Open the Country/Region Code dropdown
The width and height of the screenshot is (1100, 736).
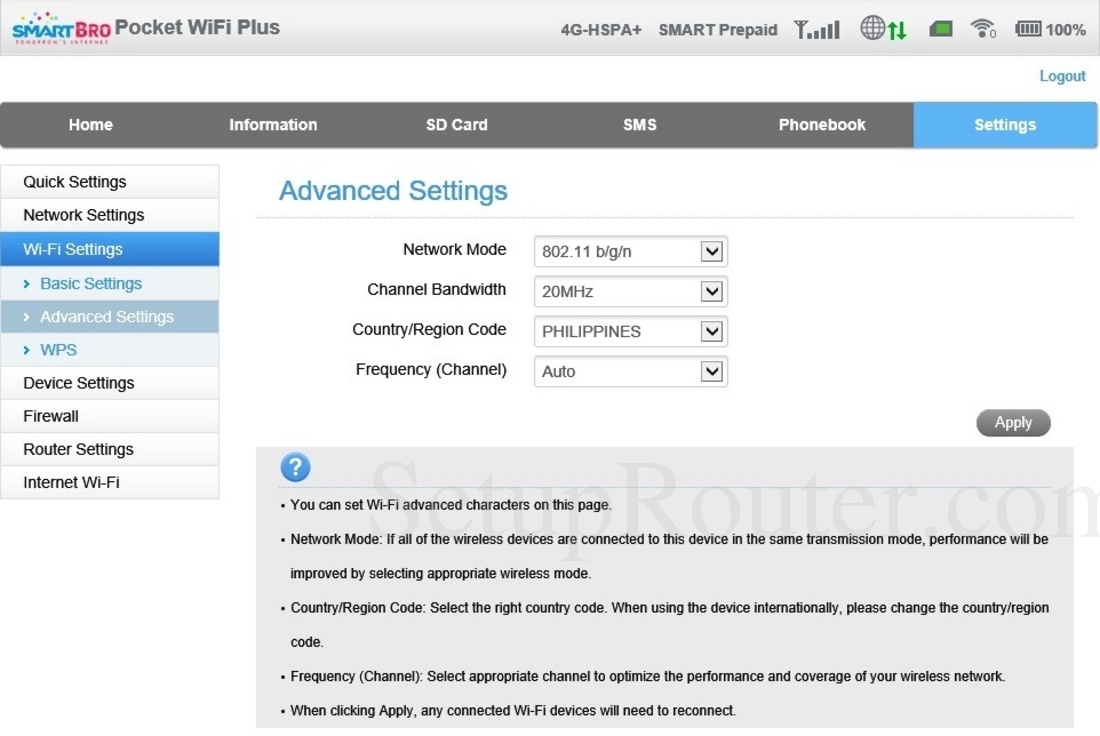tap(631, 331)
